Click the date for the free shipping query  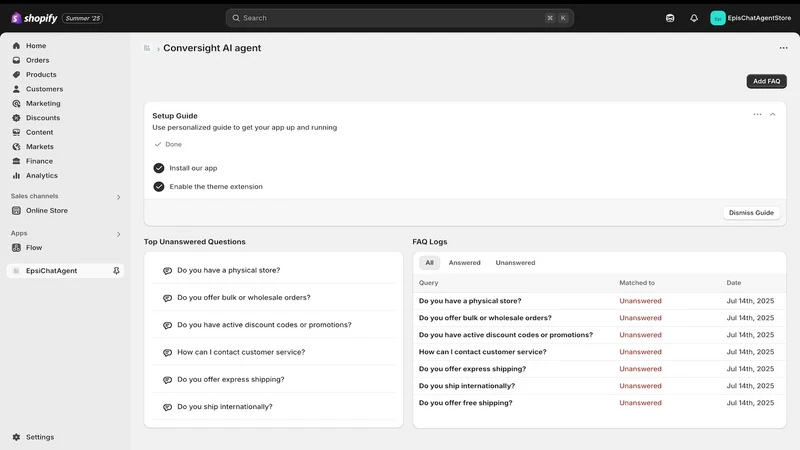750,403
